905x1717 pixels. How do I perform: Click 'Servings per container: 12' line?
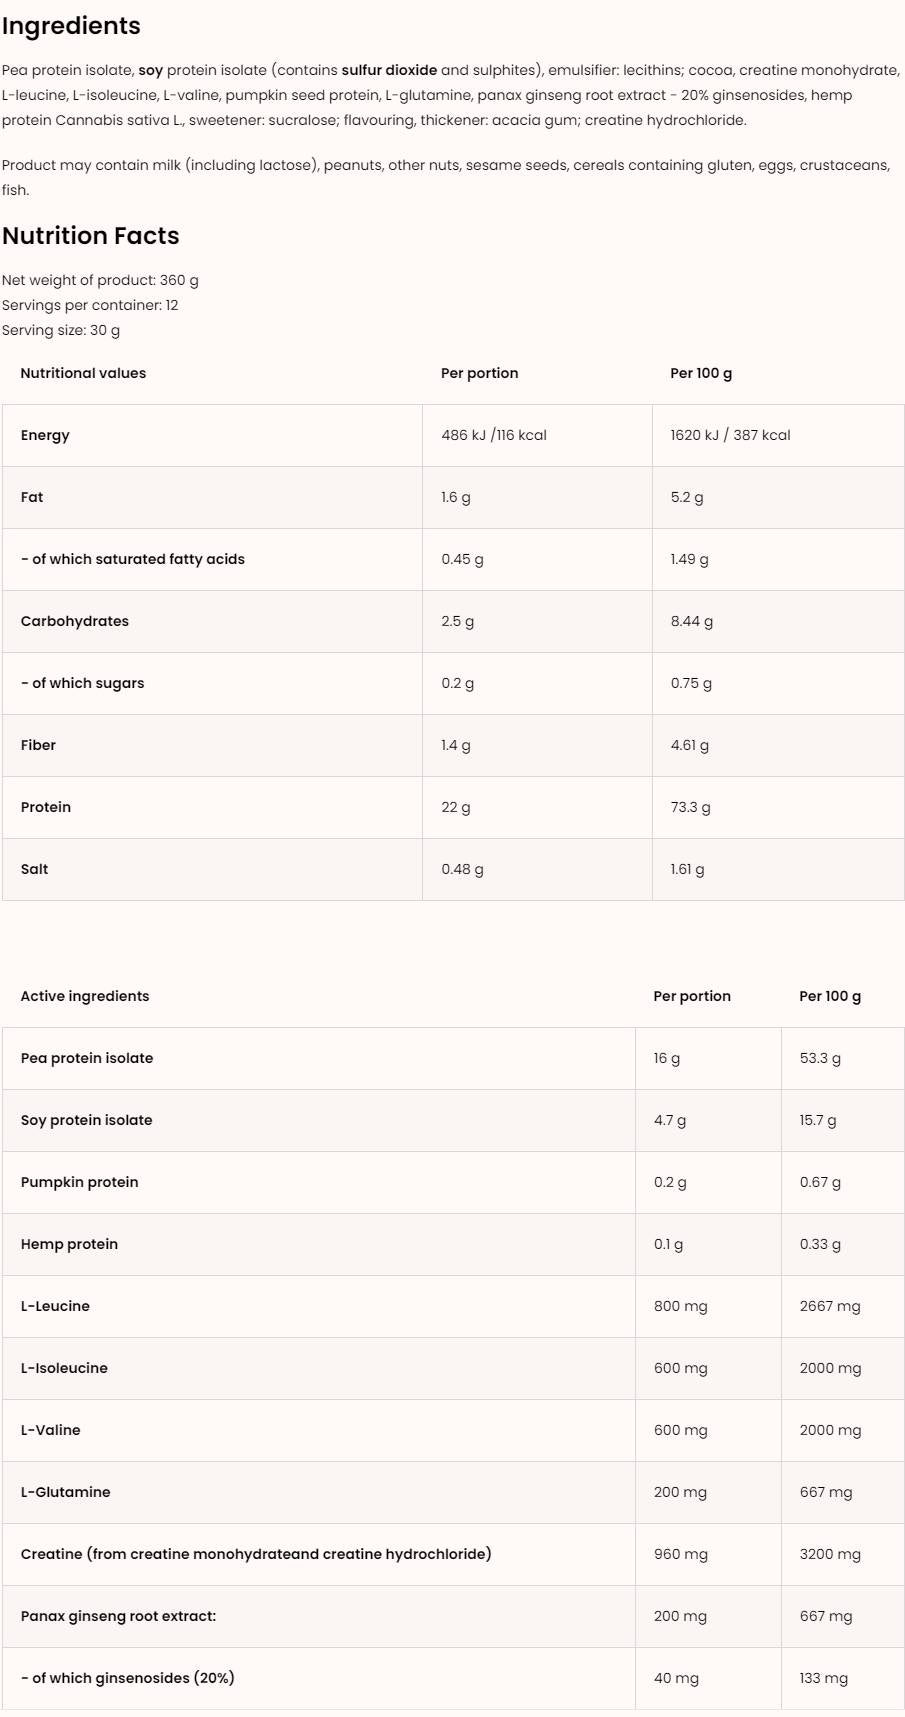pos(90,305)
